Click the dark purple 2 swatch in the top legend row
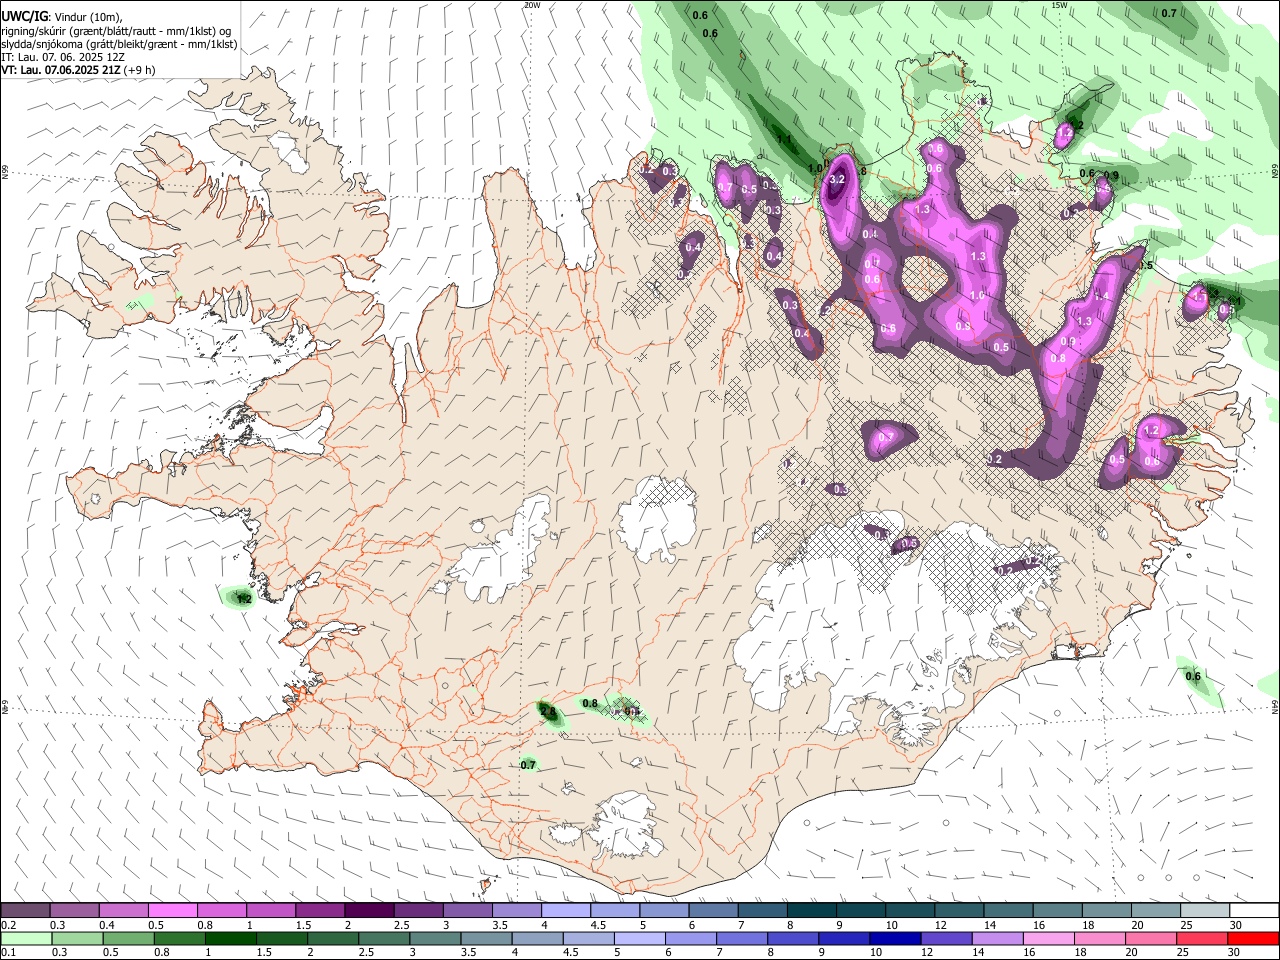The image size is (1280, 960). [x=368, y=911]
